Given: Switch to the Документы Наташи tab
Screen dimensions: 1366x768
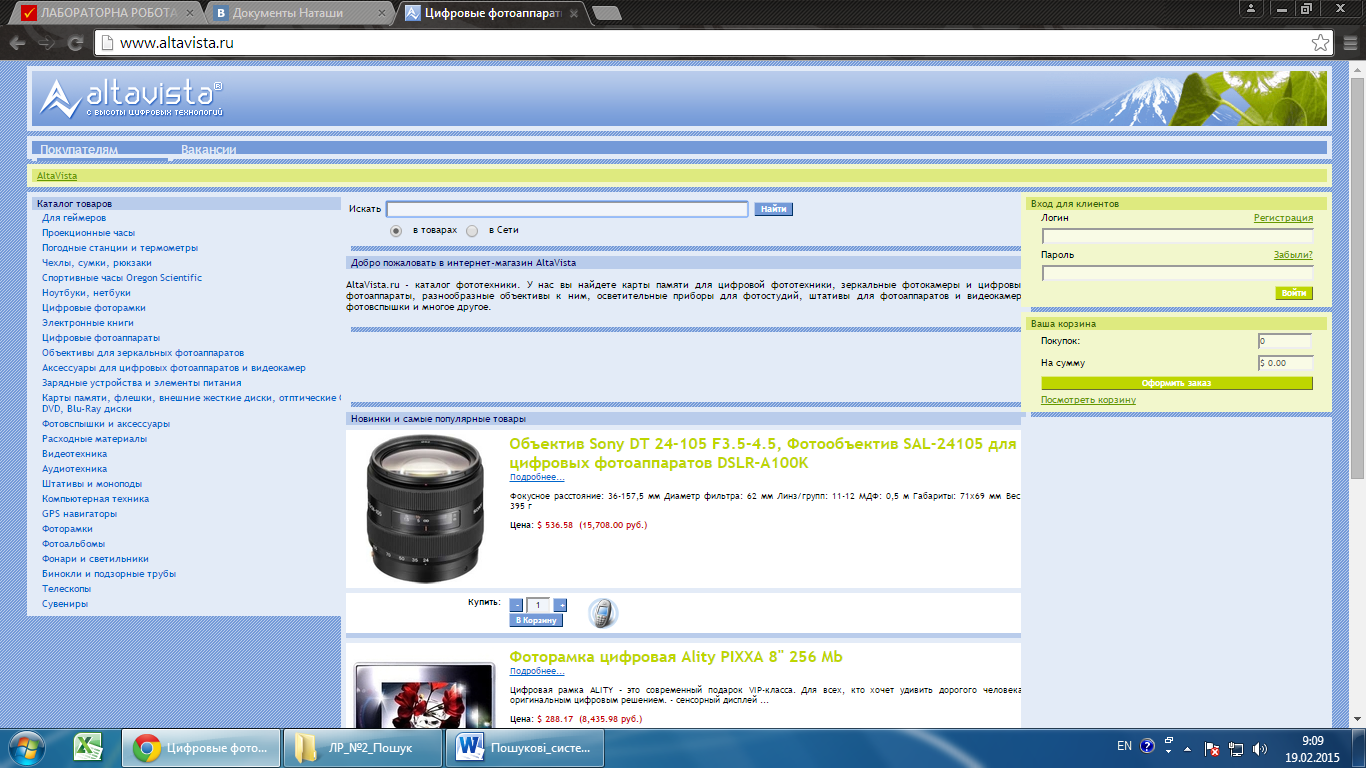Looking at the screenshot, I should tap(302, 13).
